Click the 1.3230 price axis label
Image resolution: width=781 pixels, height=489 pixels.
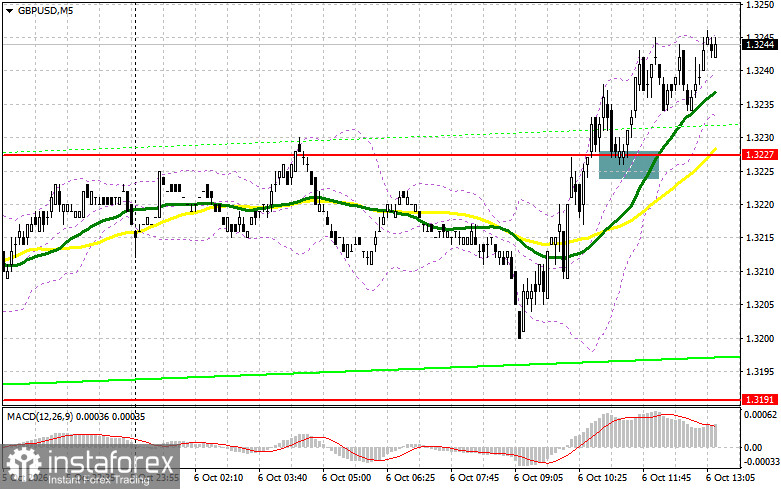tap(759, 138)
